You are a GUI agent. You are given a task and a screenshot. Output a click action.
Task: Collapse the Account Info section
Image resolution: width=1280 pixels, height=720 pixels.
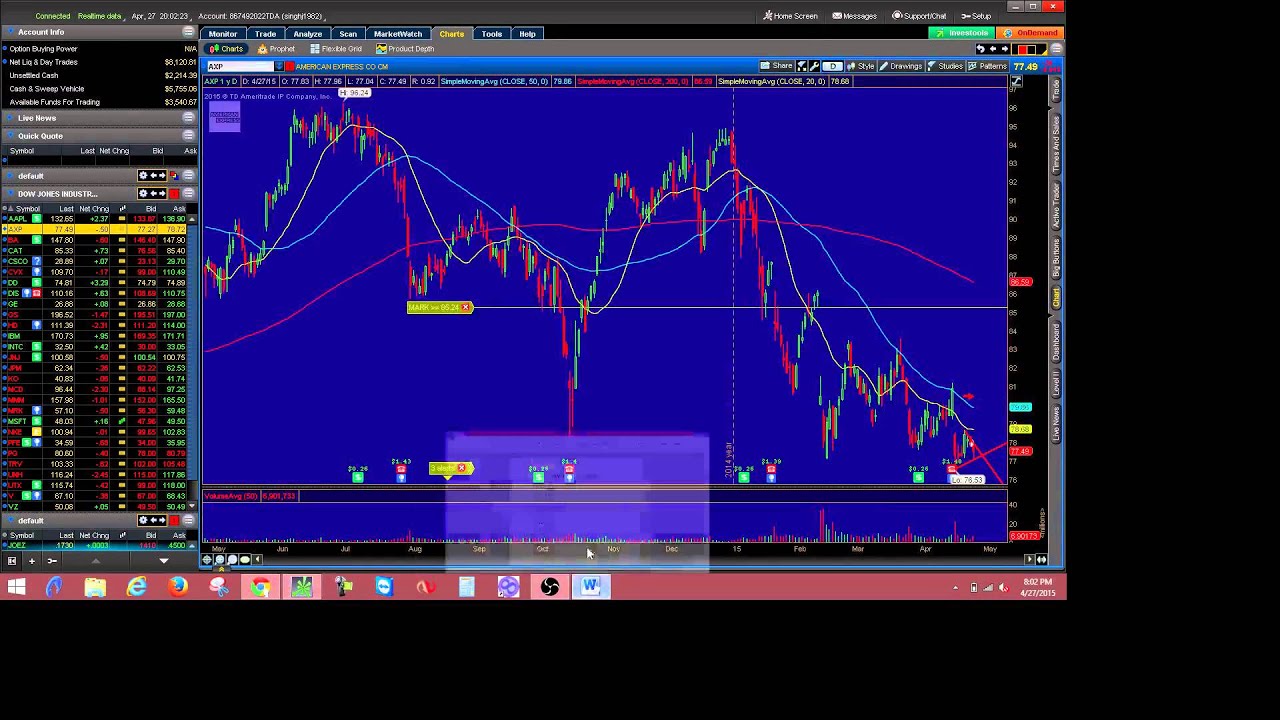pos(10,32)
